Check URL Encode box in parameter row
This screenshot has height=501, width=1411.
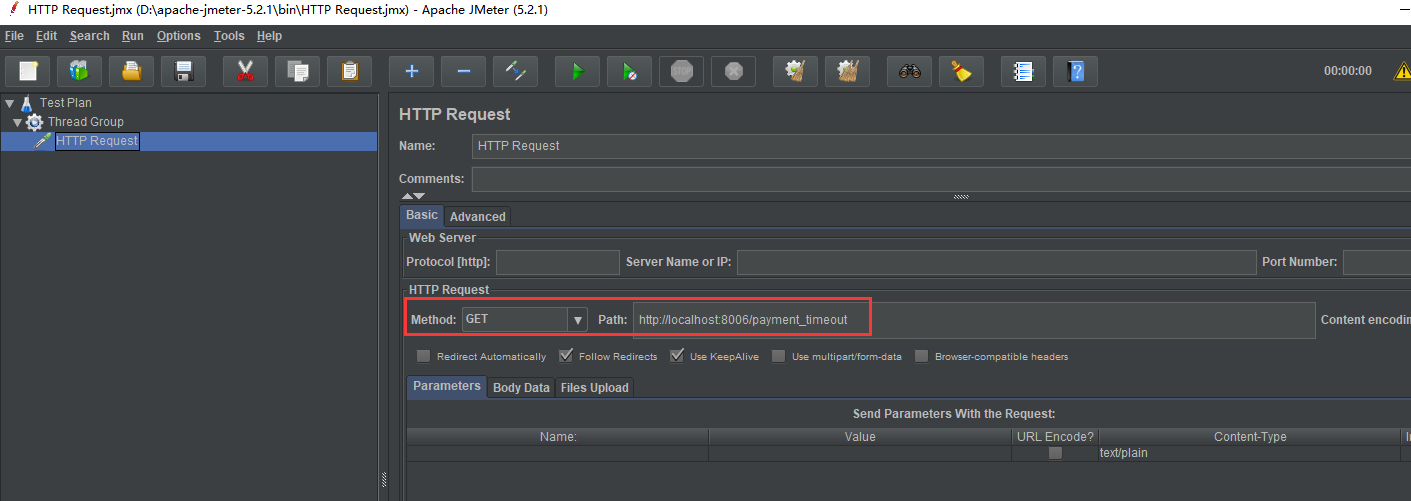tap(1055, 453)
